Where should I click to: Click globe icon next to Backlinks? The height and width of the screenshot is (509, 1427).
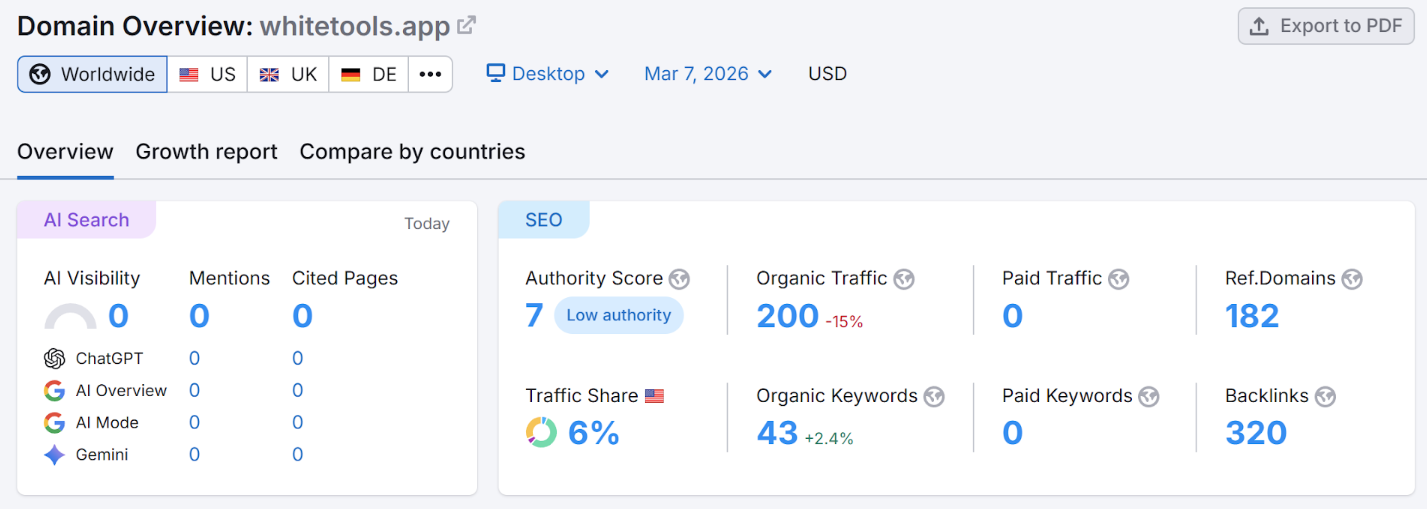coord(1325,397)
